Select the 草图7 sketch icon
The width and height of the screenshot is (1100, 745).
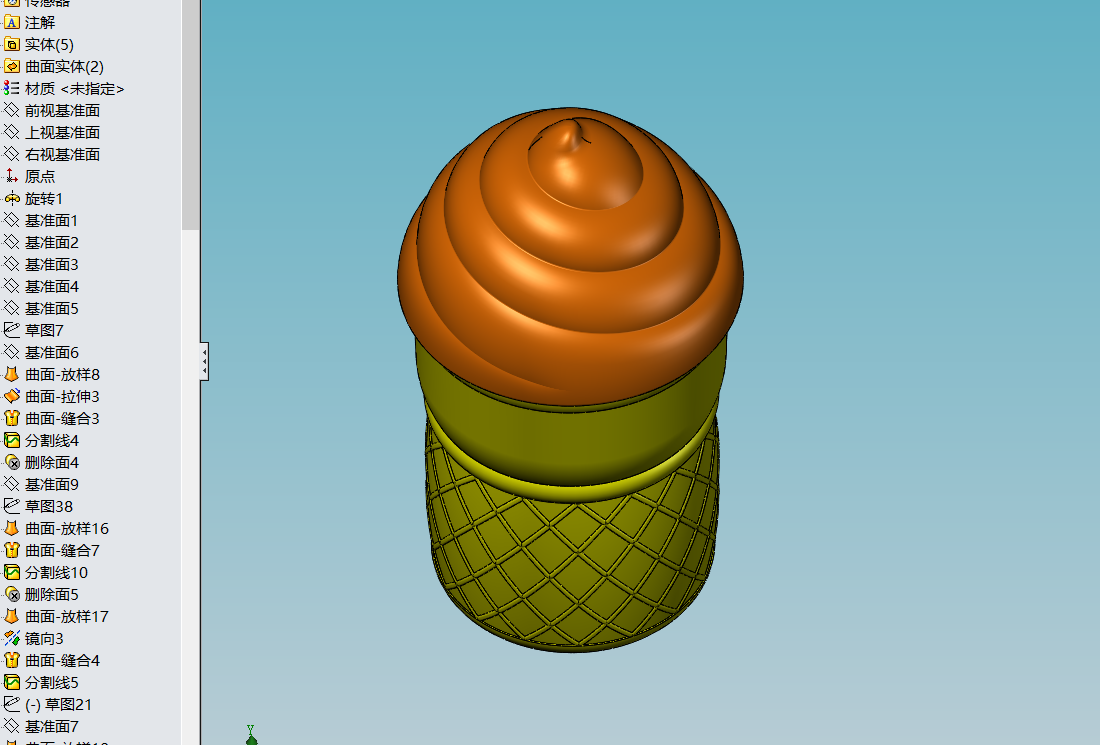pyautogui.click(x=12, y=330)
